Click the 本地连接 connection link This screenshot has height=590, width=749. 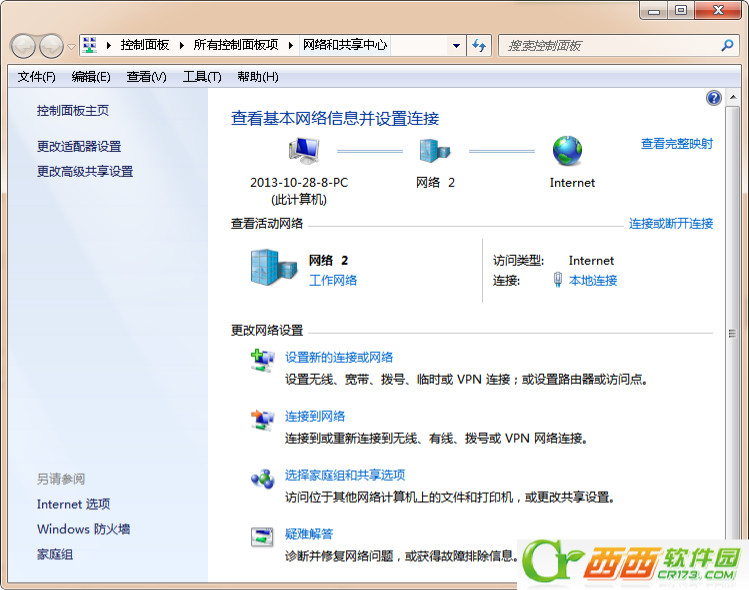point(593,281)
